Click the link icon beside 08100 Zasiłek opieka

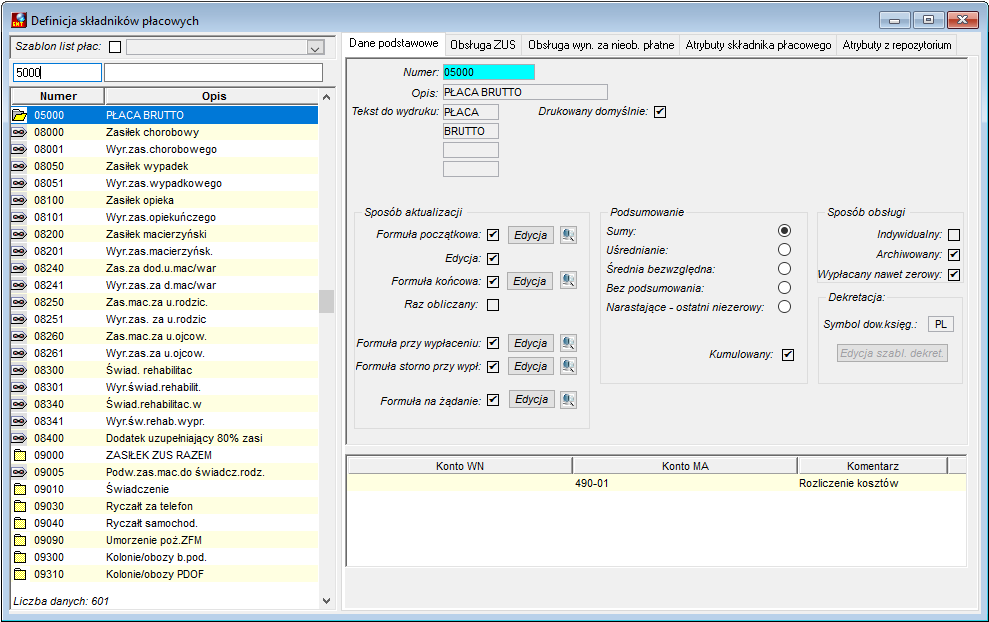(20, 201)
